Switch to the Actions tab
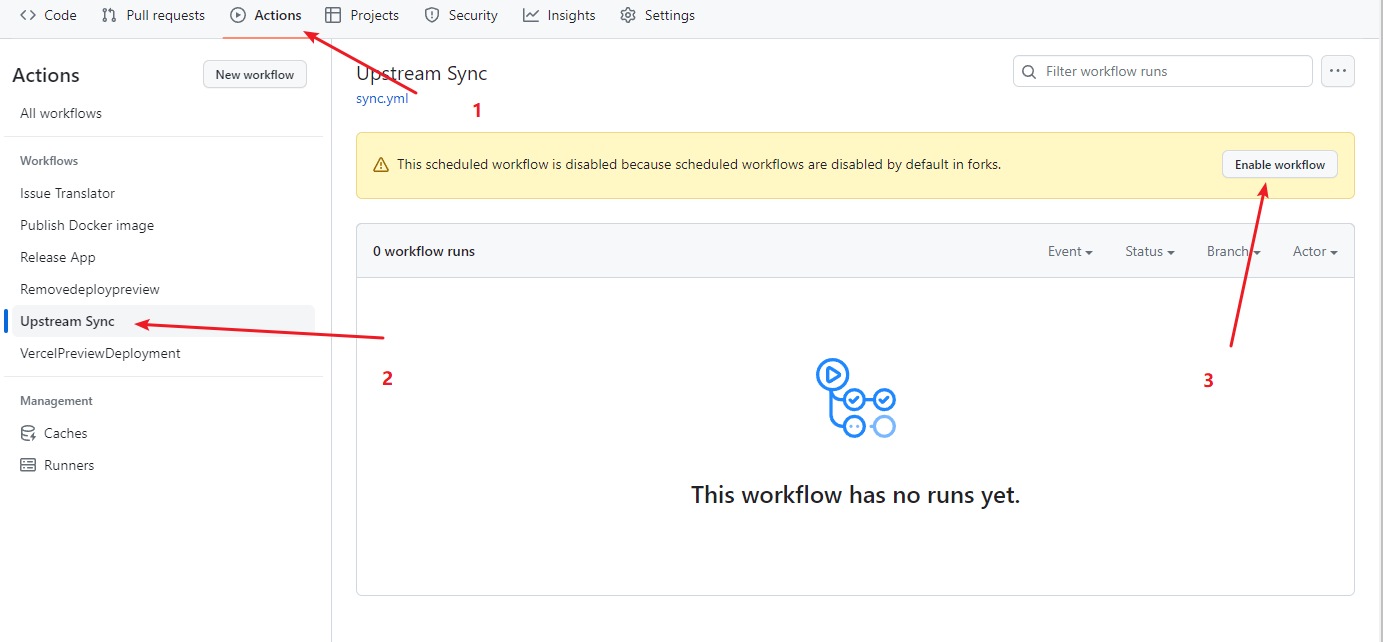This screenshot has height=642, width=1383. pyautogui.click(x=266, y=15)
